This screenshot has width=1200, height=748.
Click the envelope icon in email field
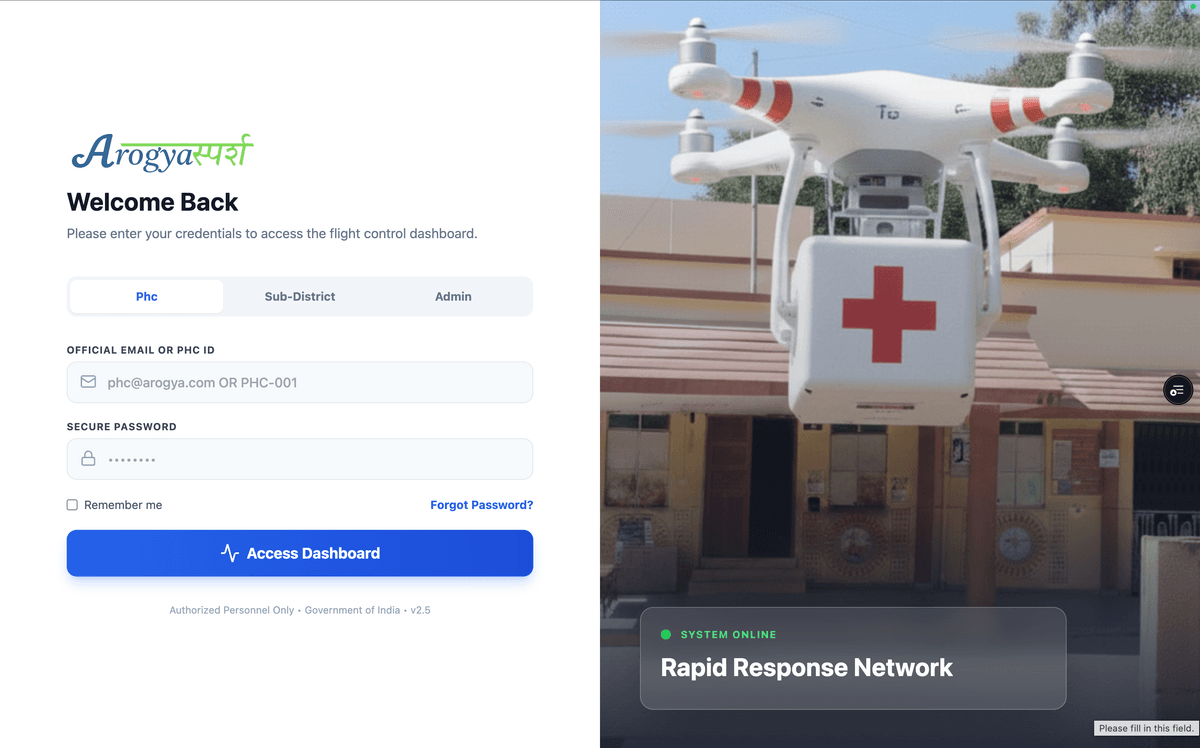[x=88, y=382]
